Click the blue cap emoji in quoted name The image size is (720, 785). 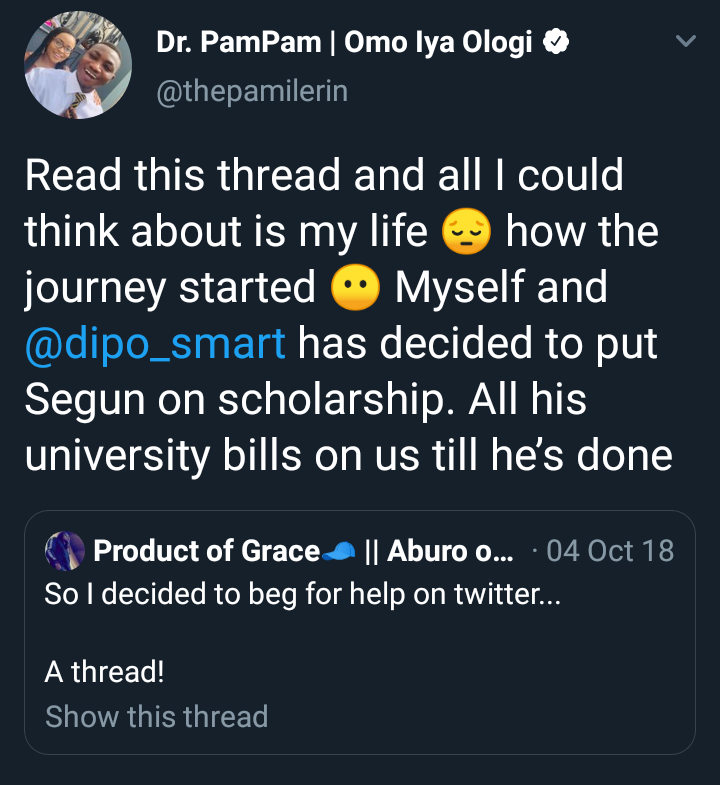[340, 551]
